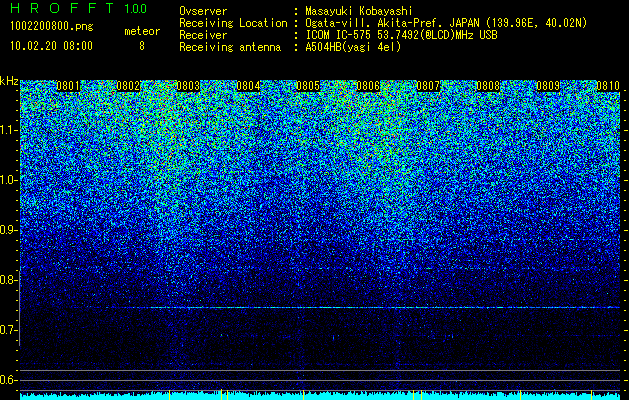Click the HROFFT 1.00 program title
This screenshot has height=400, width=629.
[79, 8]
